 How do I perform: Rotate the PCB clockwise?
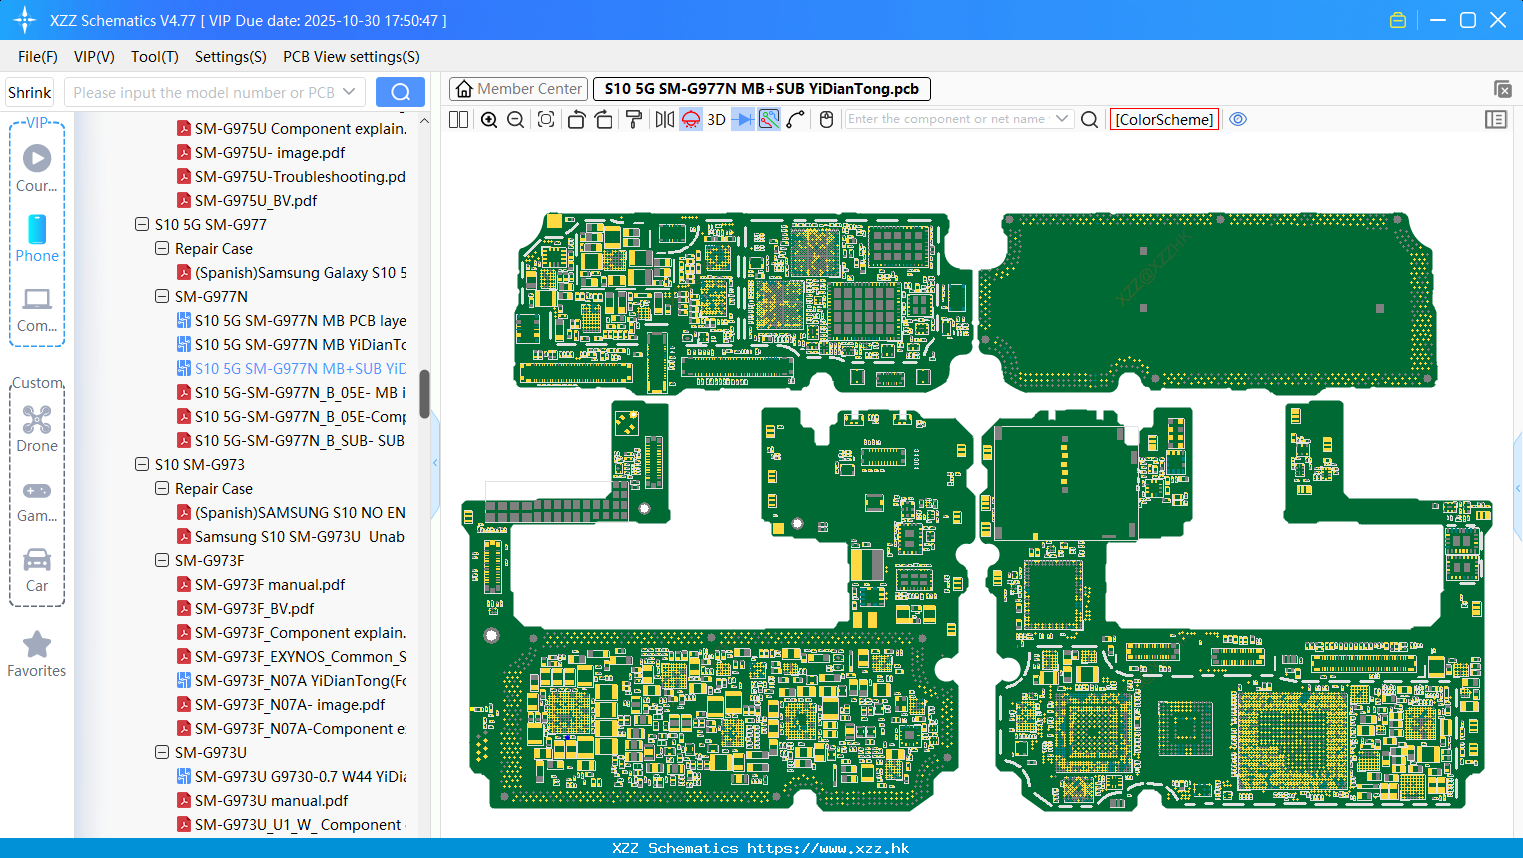coord(604,119)
